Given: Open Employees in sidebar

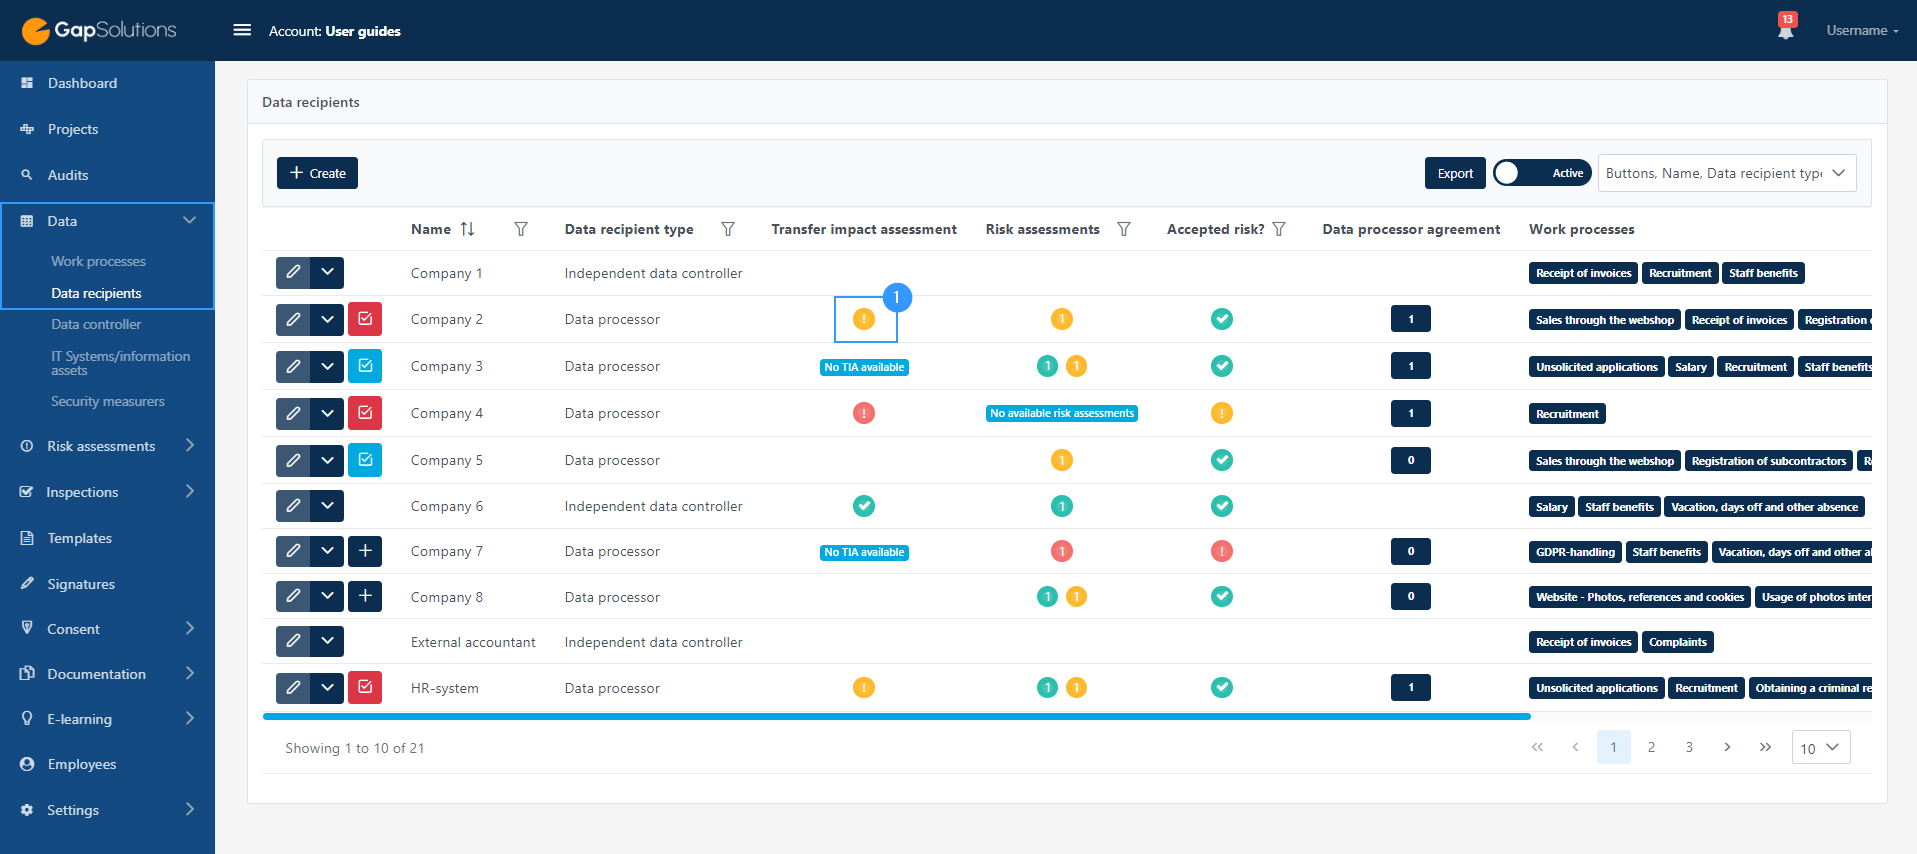Looking at the screenshot, I should [81, 764].
